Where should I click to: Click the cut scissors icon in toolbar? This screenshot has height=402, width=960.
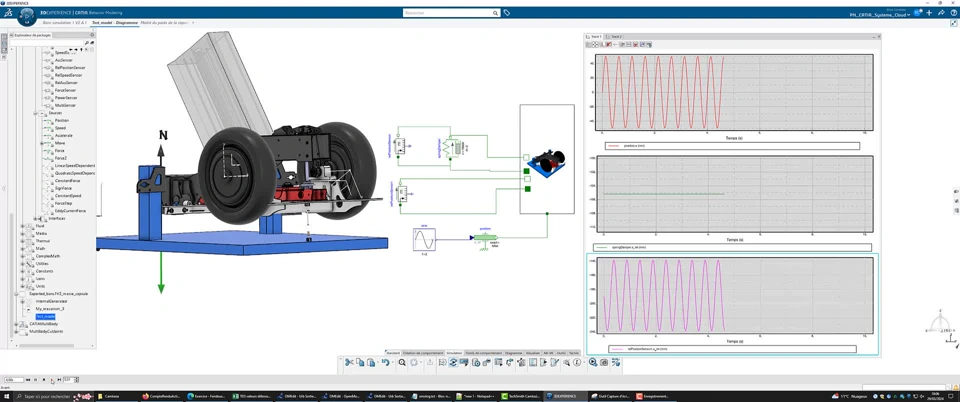tap(349, 363)
